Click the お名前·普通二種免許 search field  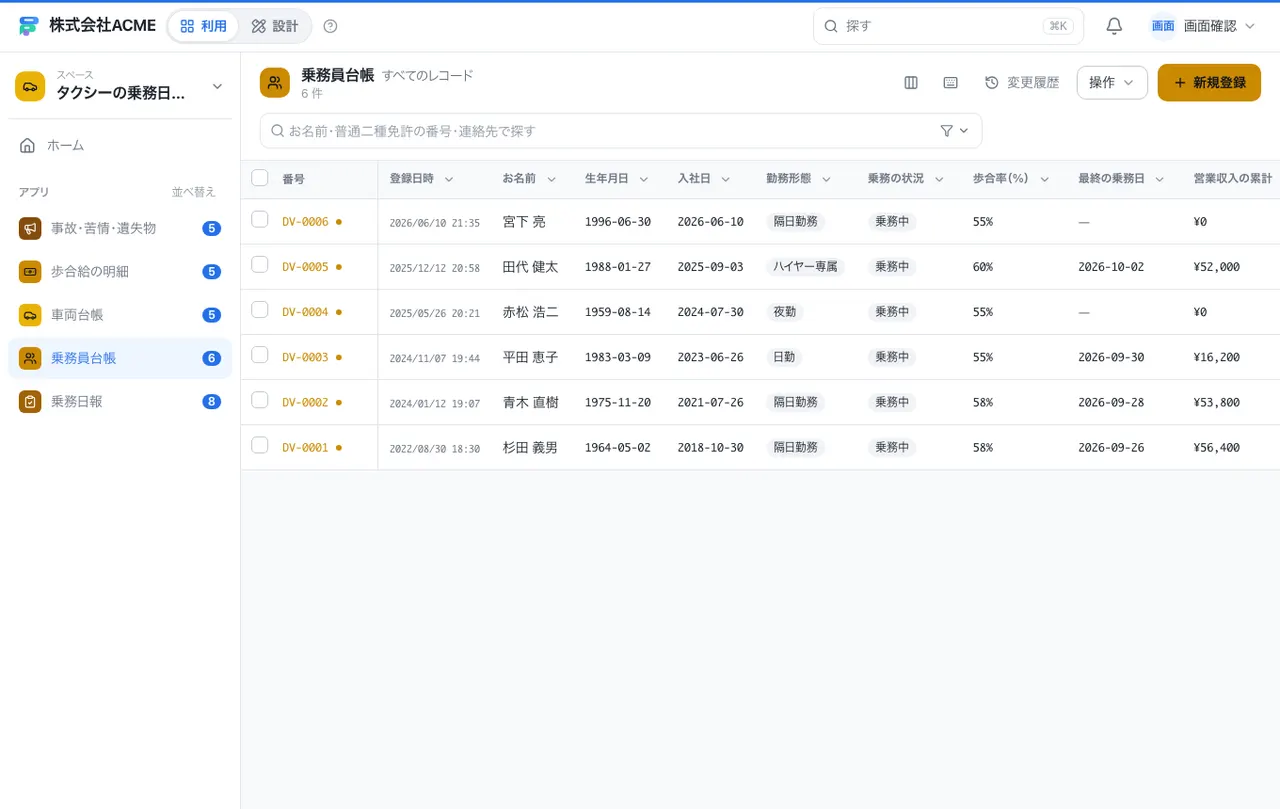click(621, 131)
